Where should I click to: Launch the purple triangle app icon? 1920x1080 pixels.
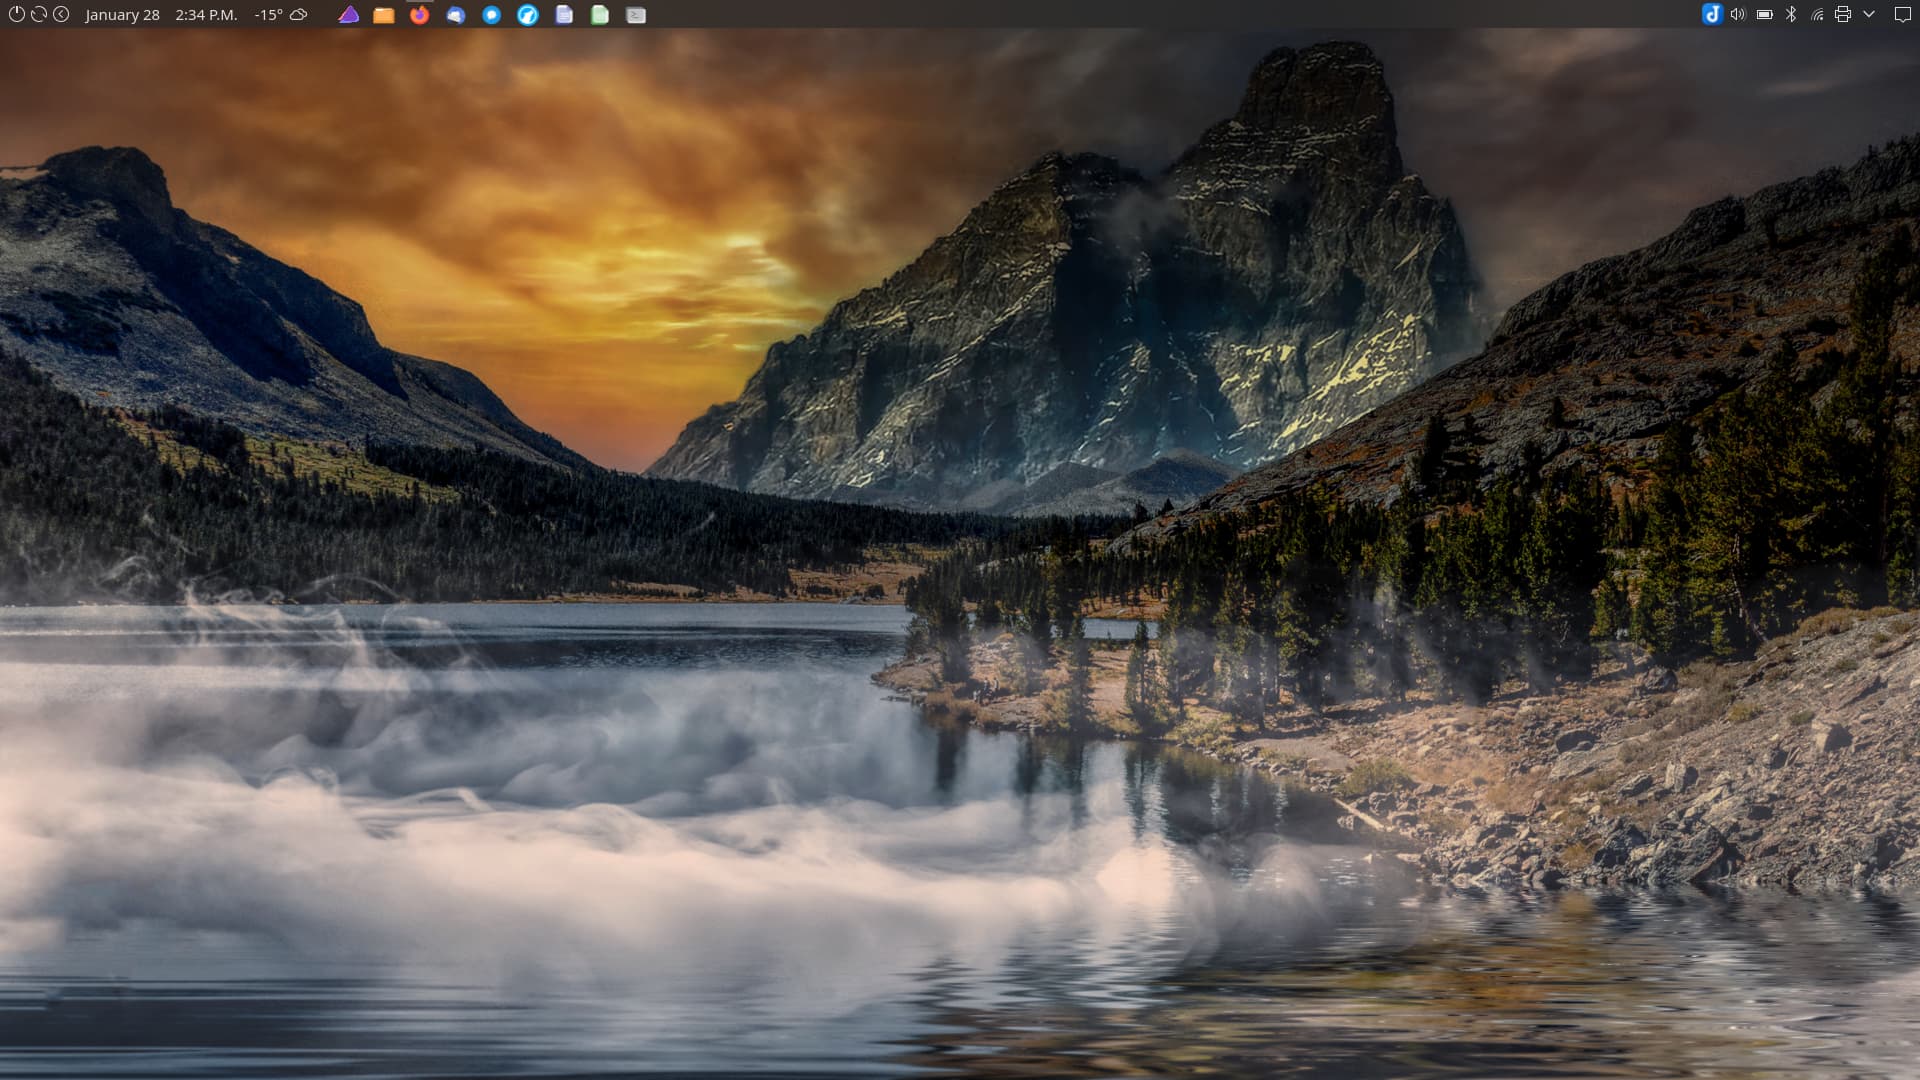(x=348, y=15)
